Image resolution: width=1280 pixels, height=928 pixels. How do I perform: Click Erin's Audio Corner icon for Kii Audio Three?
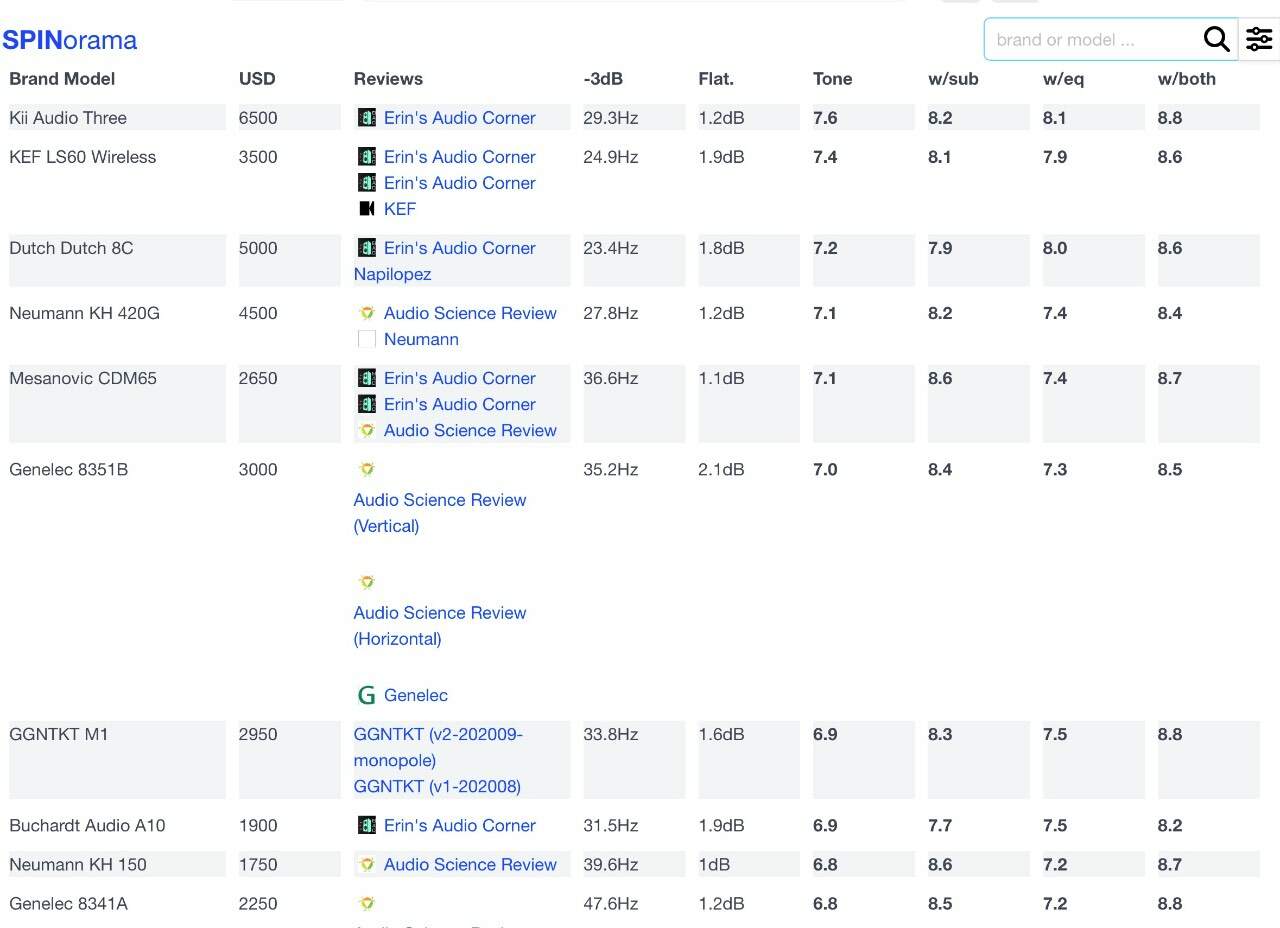tap(367, 118)
